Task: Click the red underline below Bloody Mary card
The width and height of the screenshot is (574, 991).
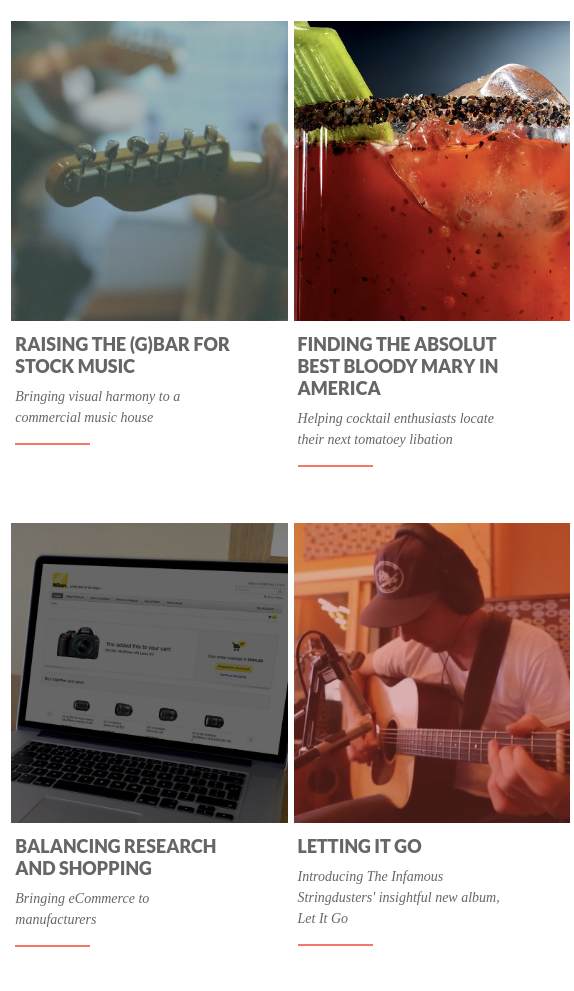Action: click(x=335, y=466)
